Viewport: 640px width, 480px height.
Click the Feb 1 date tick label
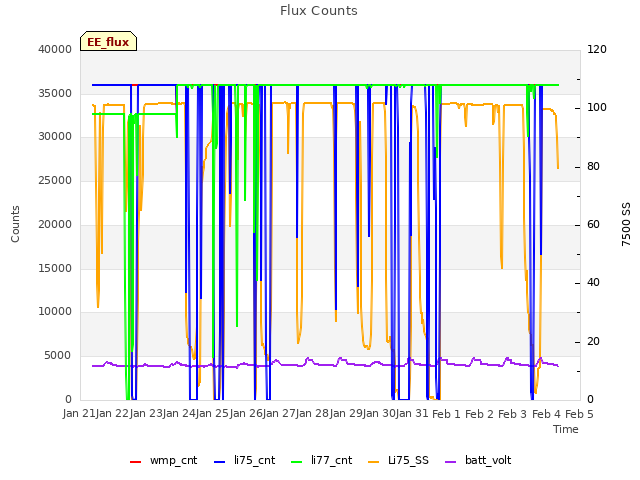coord(447,414)
